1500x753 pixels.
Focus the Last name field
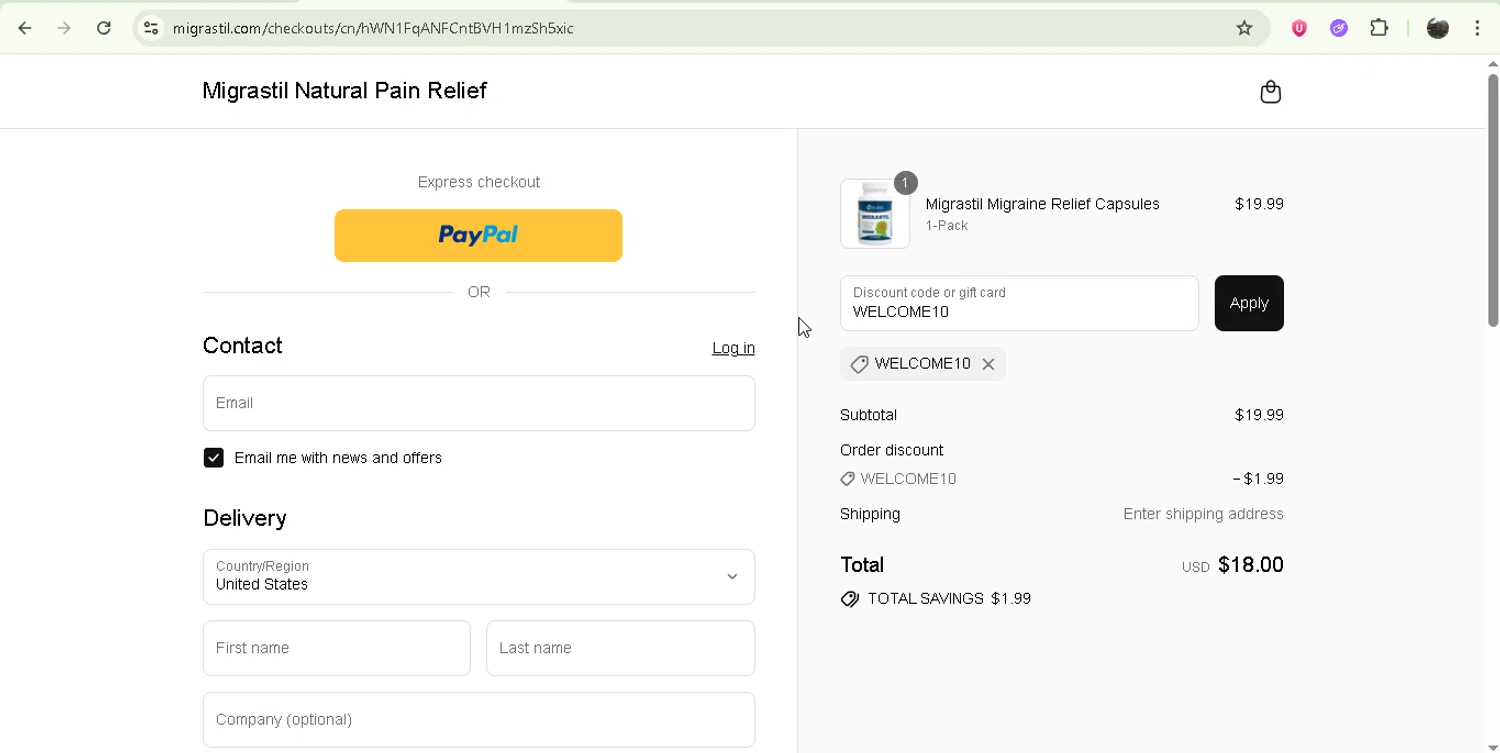620,648
